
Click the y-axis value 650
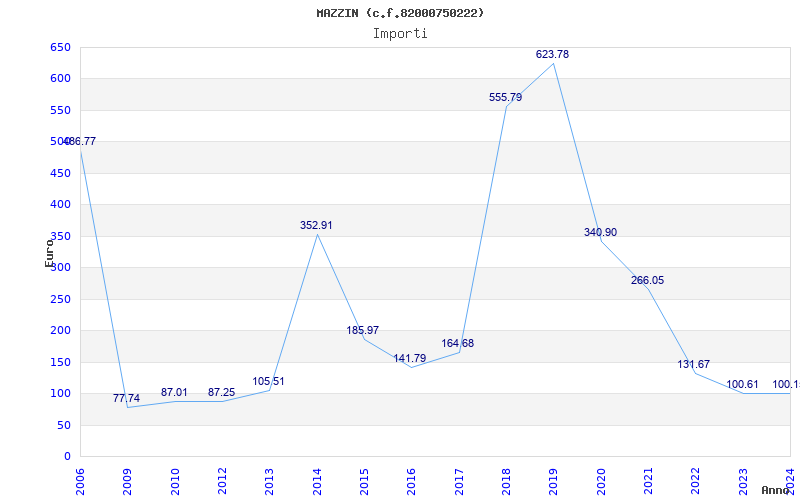pyautogui.click(x=60, y=47)
